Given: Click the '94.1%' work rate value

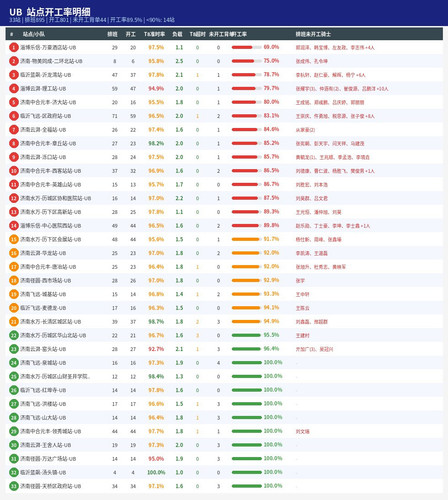Looking at the screenshot, I should 271,308.
